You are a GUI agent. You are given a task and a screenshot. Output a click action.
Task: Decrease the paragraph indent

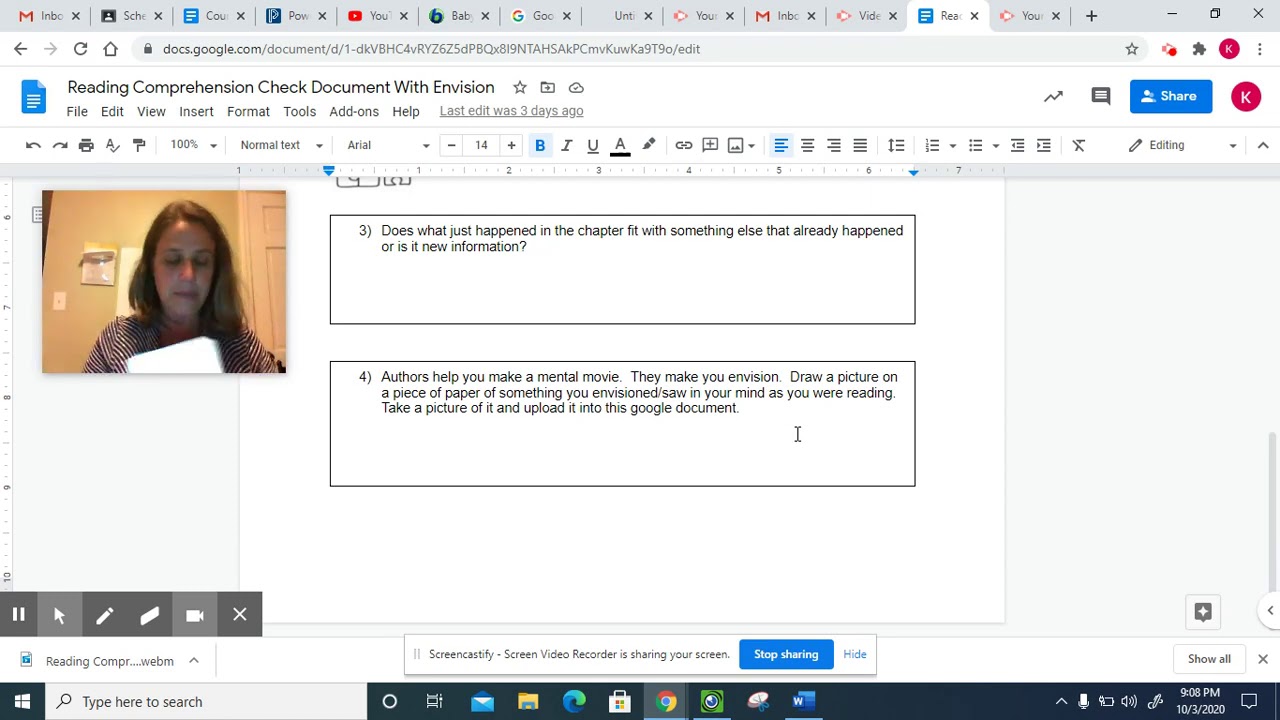pyautogui.click(x=1017, y=145)
